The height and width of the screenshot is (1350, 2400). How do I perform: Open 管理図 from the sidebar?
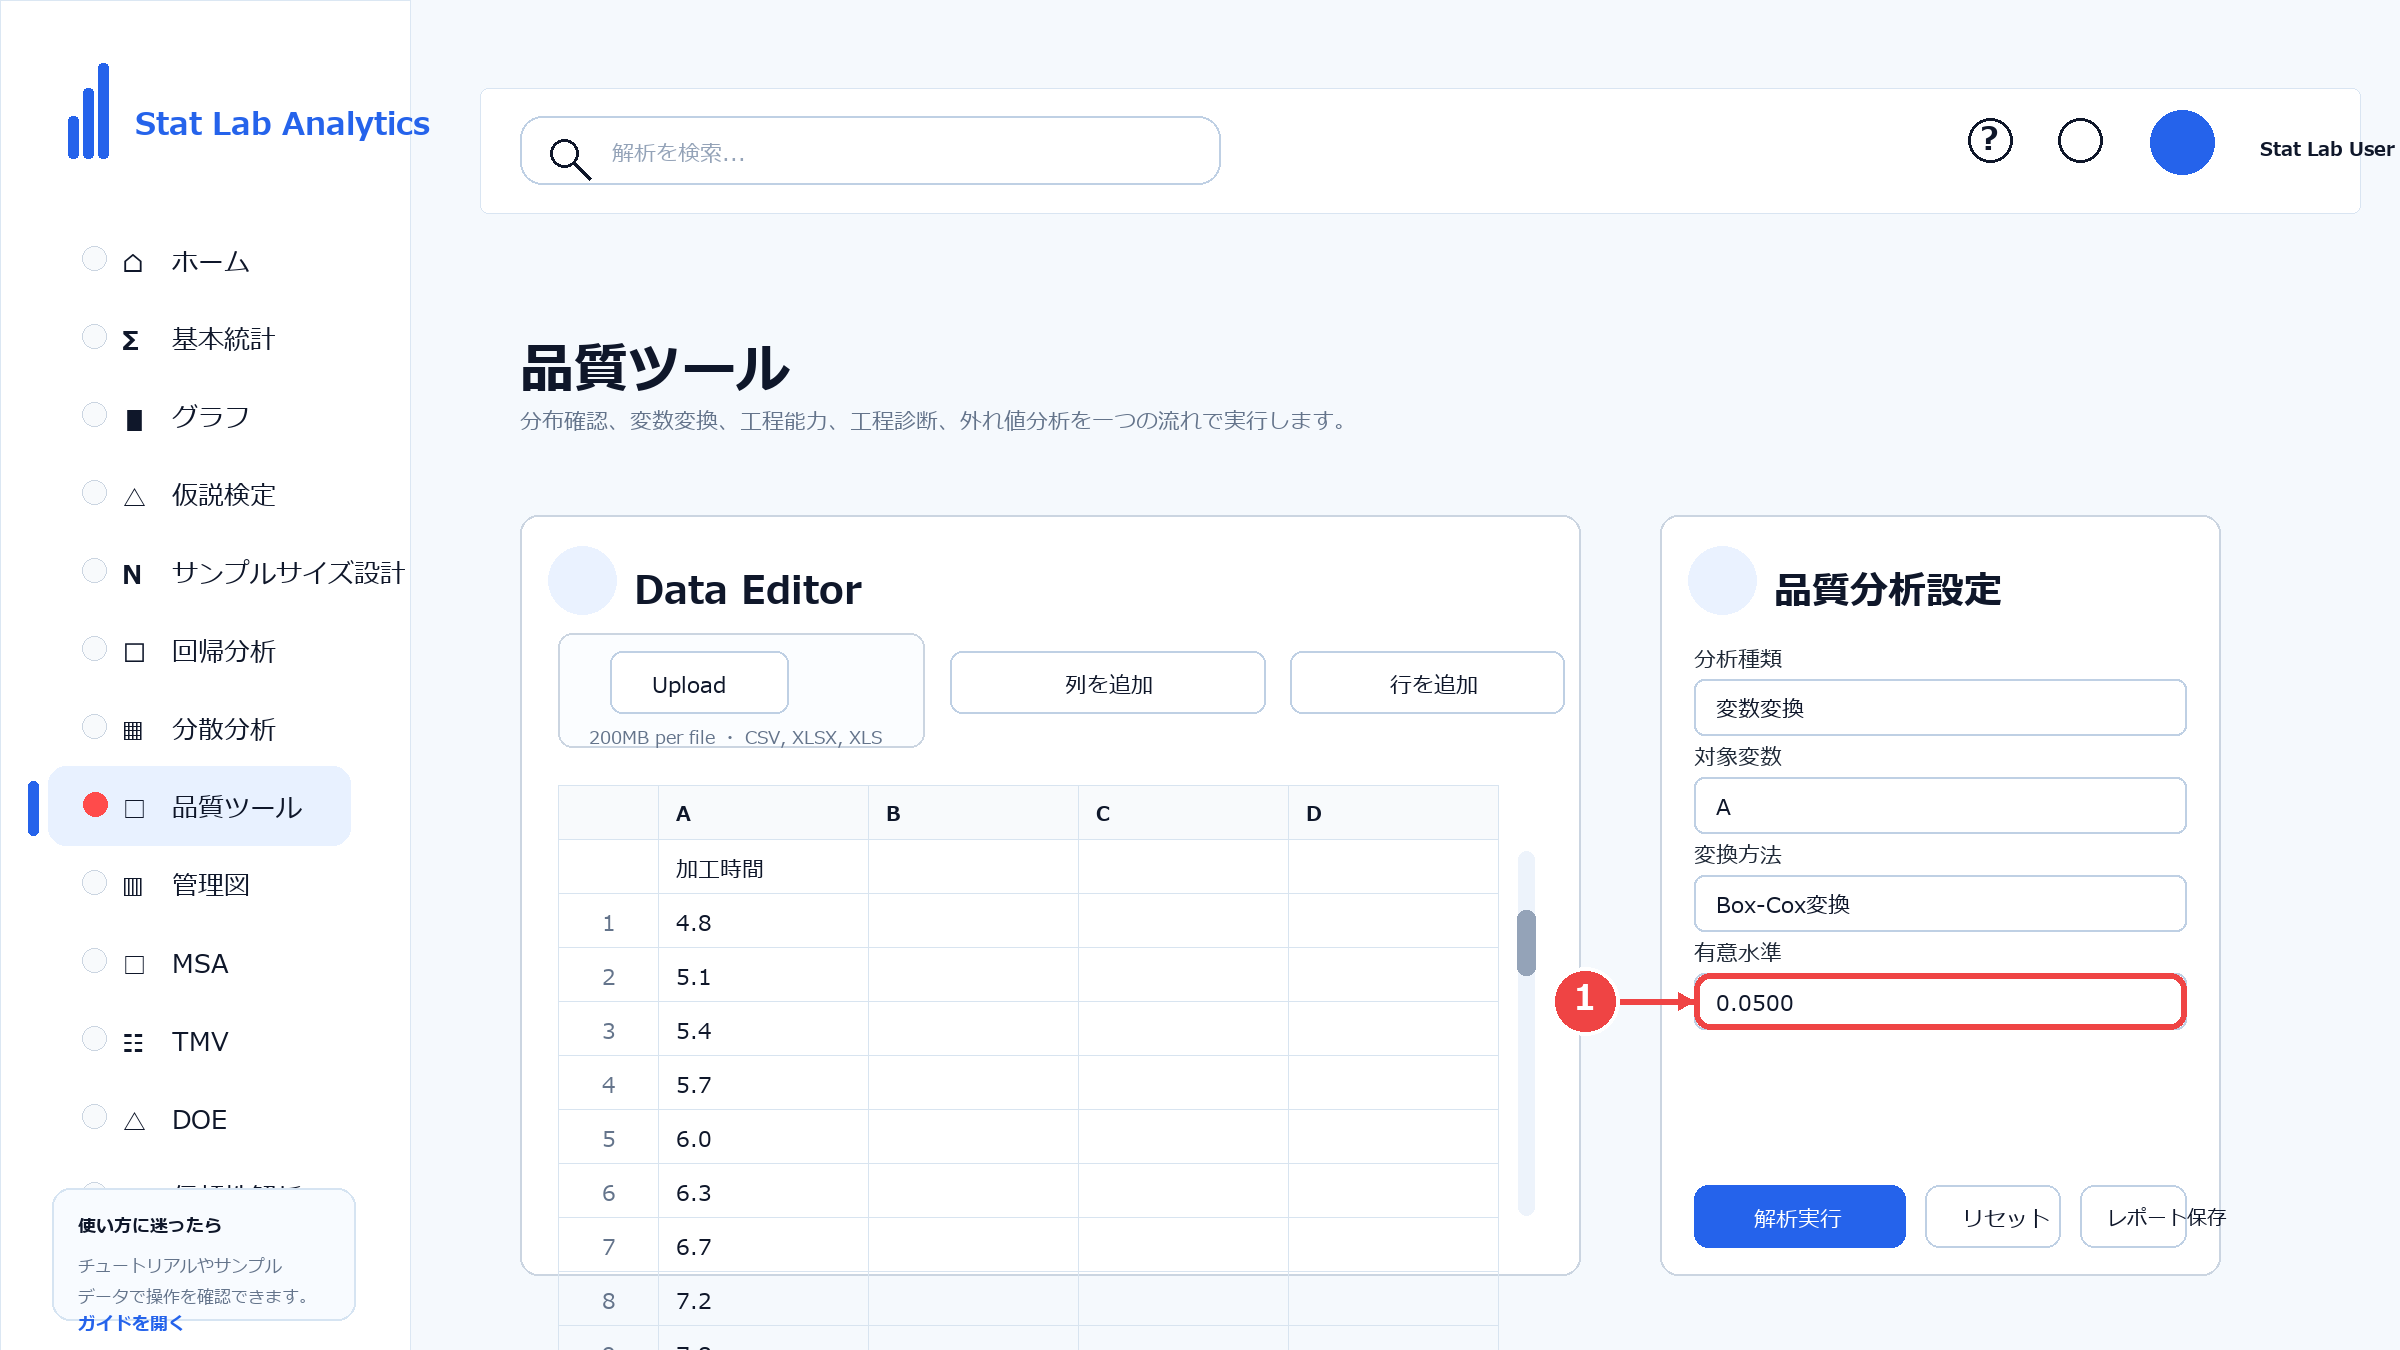(x=210, y=886)
